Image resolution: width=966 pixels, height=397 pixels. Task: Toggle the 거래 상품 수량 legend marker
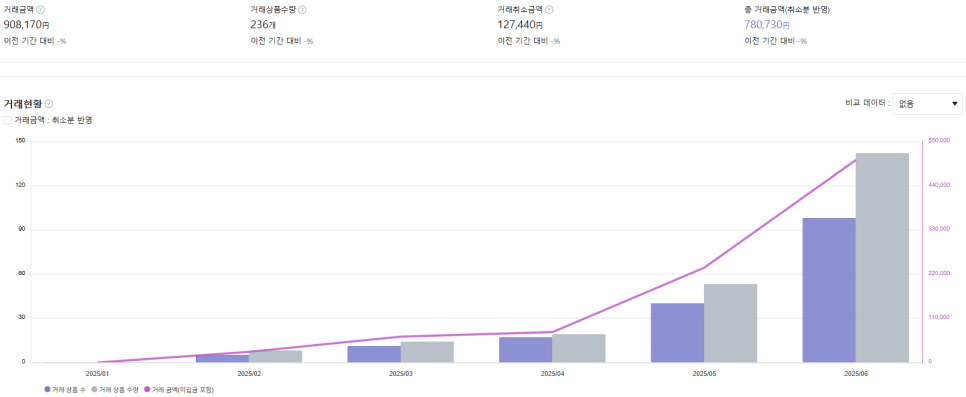tap(94, 390)
